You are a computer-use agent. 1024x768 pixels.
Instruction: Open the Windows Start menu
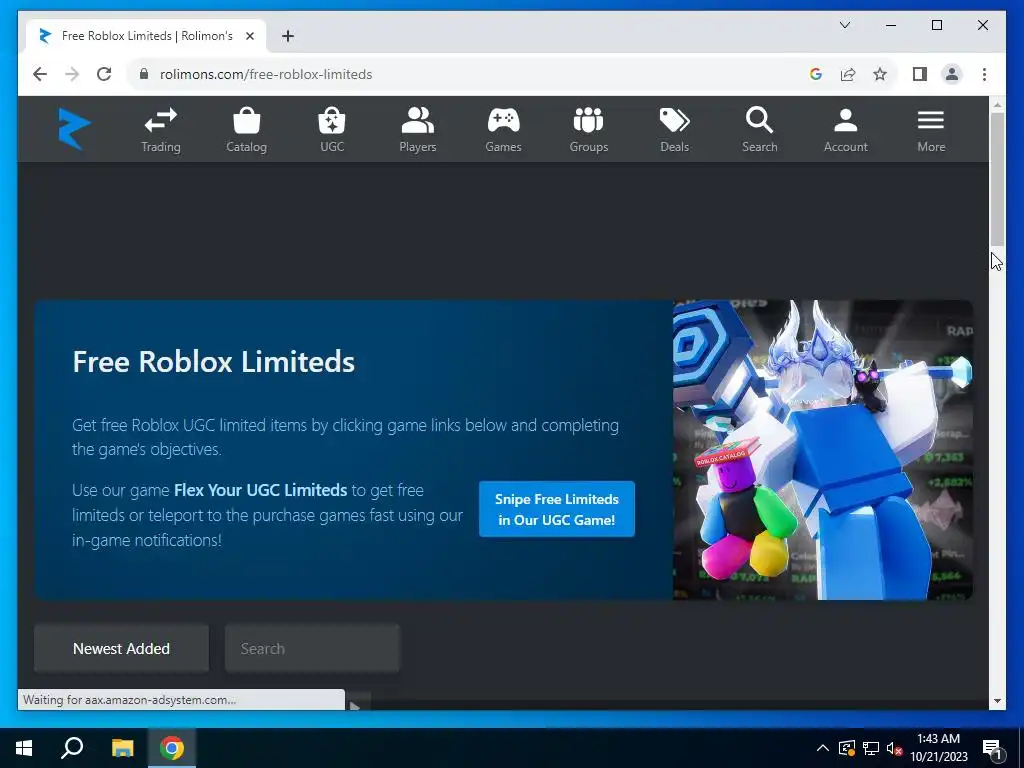(24, 748)
